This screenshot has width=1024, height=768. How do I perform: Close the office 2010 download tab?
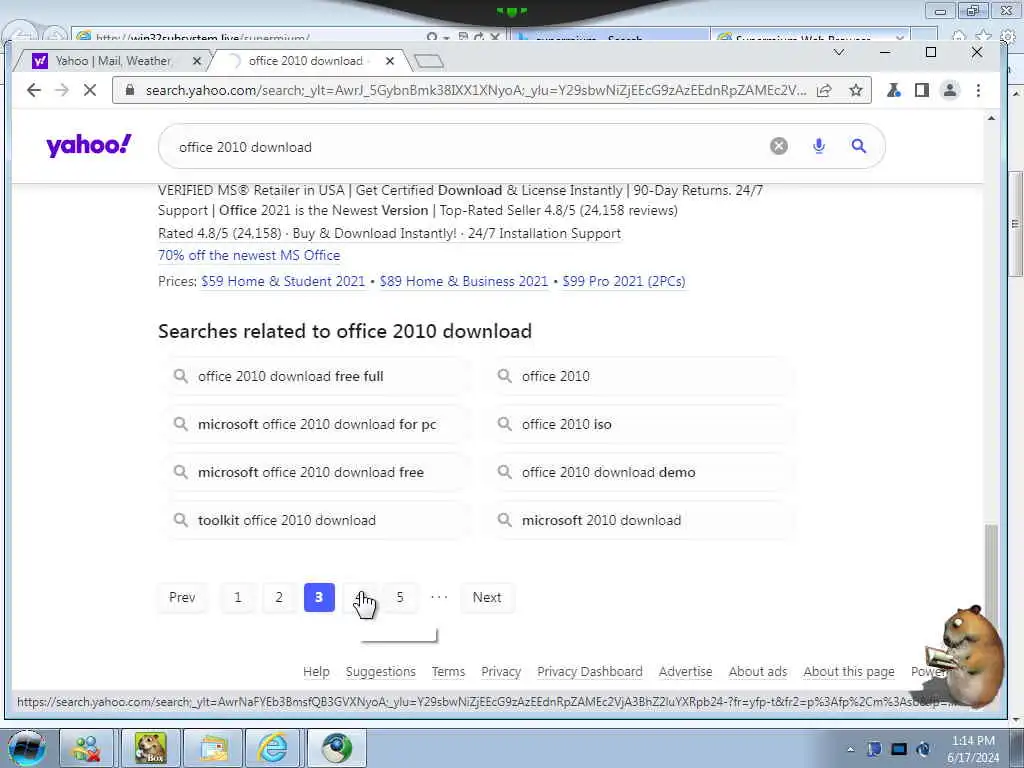coord(390,61)
